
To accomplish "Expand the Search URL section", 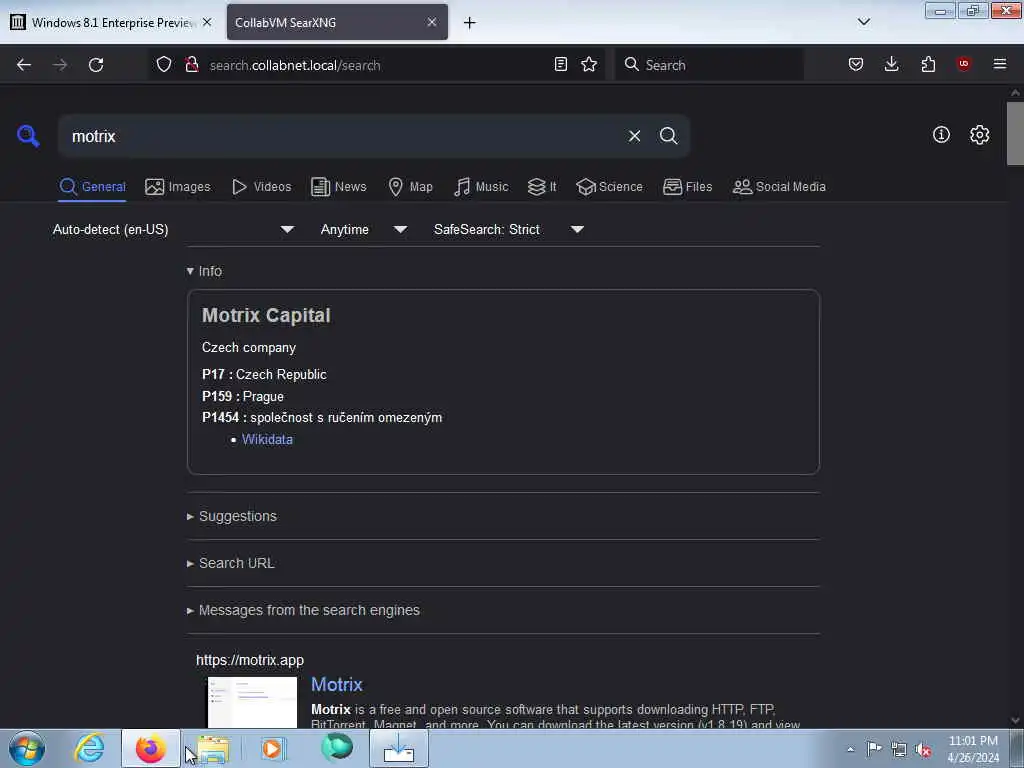I will coord(231,563).
